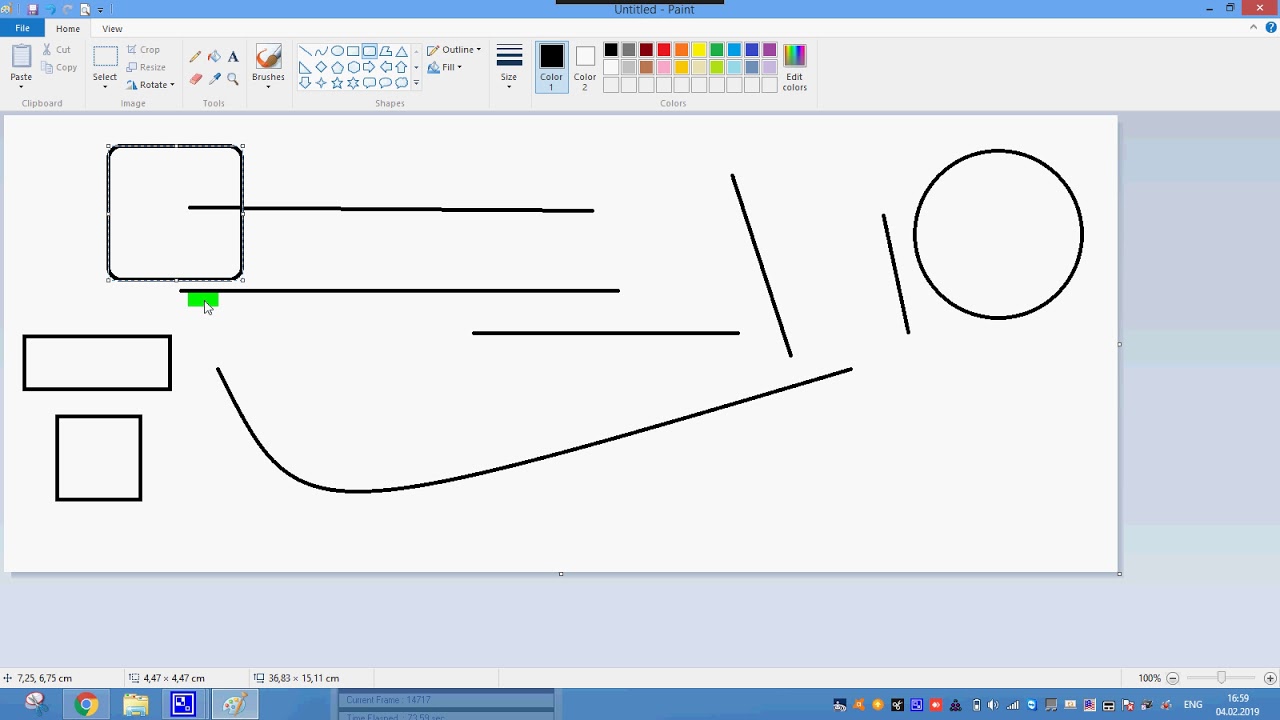
Task: Choose the Fill with color bucket
Action: [214, 57]
